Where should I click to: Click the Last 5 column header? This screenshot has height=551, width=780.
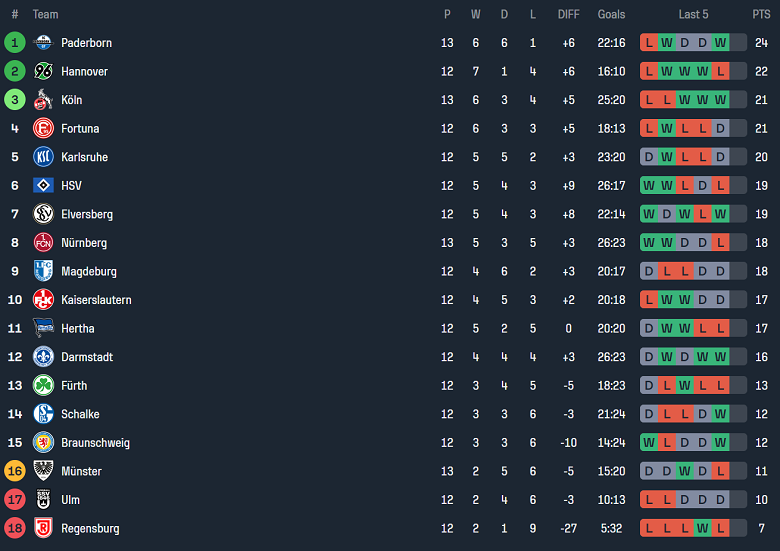click(x=693, y=14)
